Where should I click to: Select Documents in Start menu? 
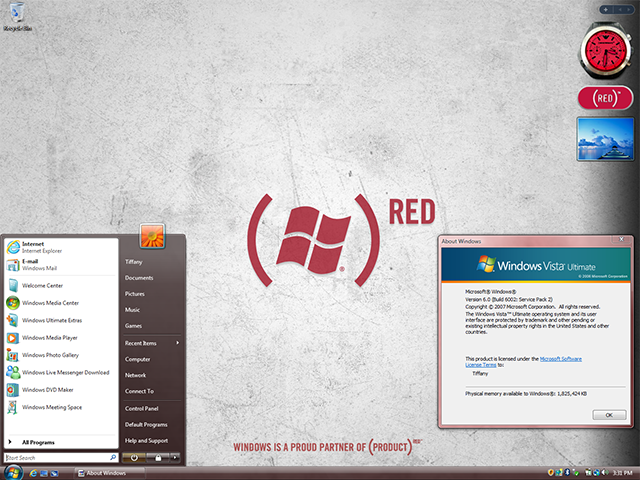tap(139, 277)
